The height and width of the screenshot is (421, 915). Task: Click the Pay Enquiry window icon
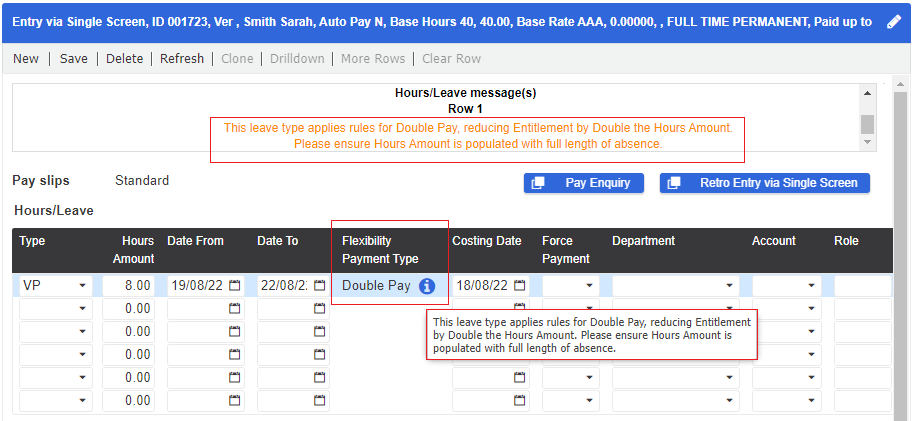click(x=538, y=183)
